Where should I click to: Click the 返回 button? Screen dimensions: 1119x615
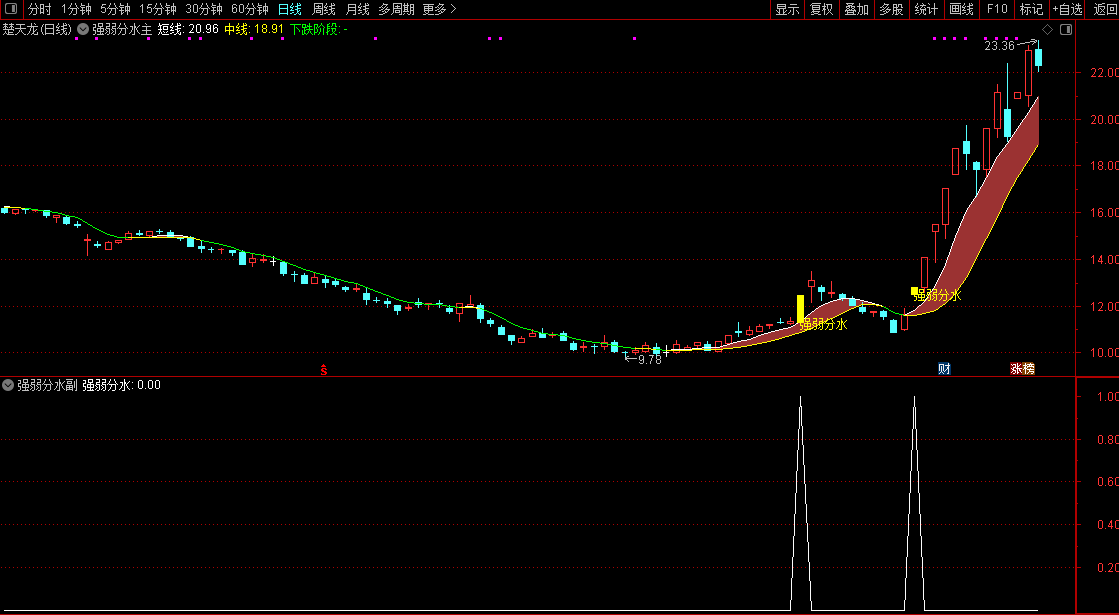[x=1104, y=9]
